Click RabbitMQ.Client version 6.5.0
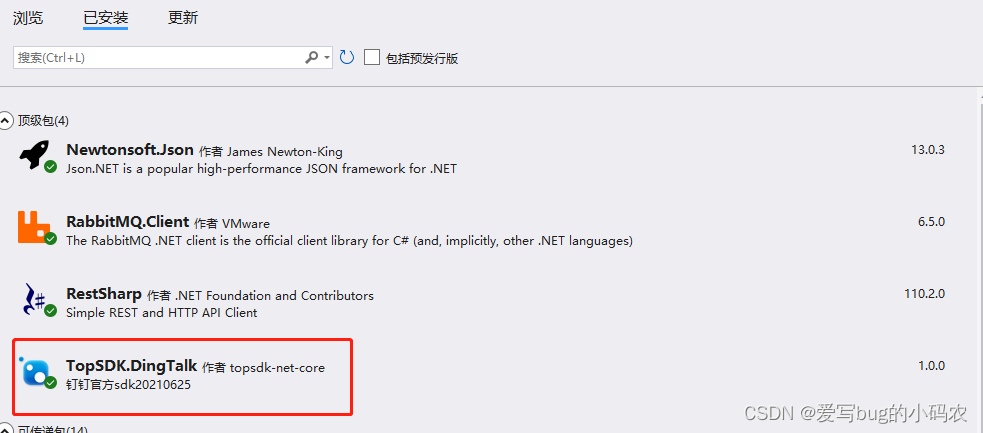Viewport: 983px width, 433px height. tap(931, 222)
